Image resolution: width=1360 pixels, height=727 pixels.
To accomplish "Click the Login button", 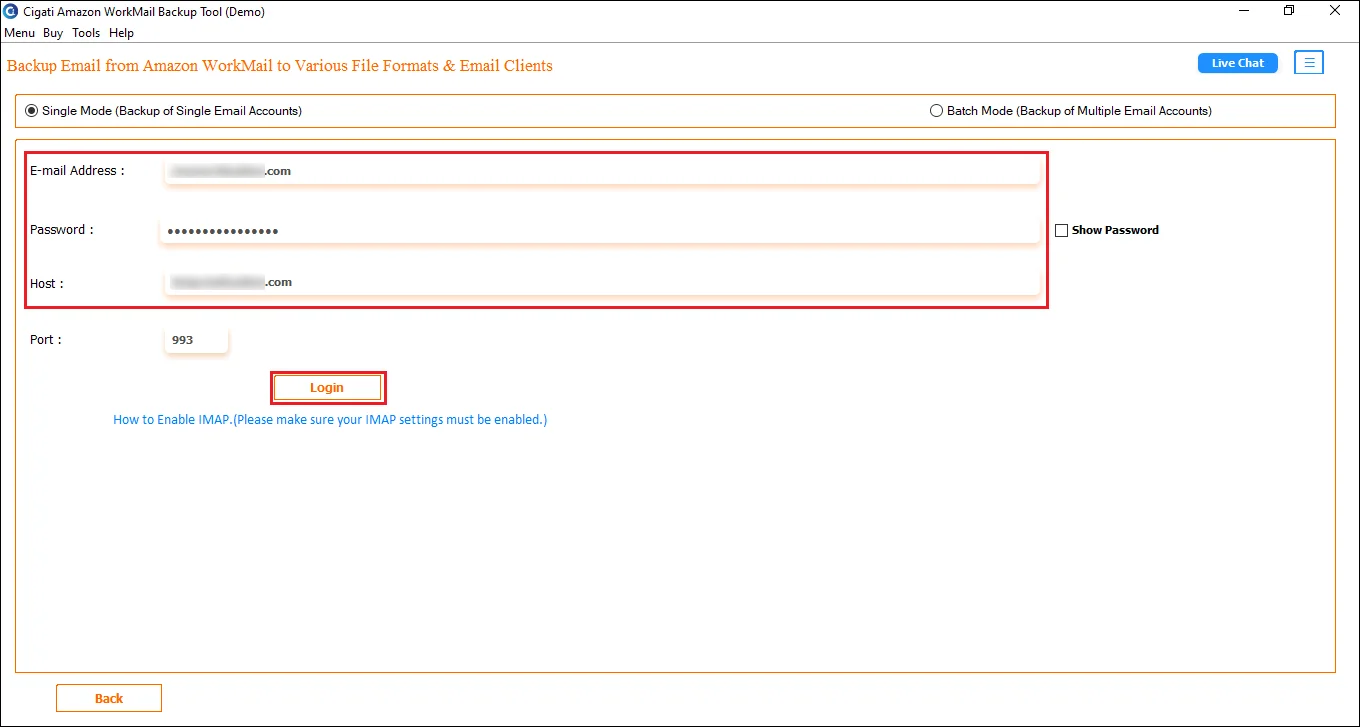I will click(327, 388).
